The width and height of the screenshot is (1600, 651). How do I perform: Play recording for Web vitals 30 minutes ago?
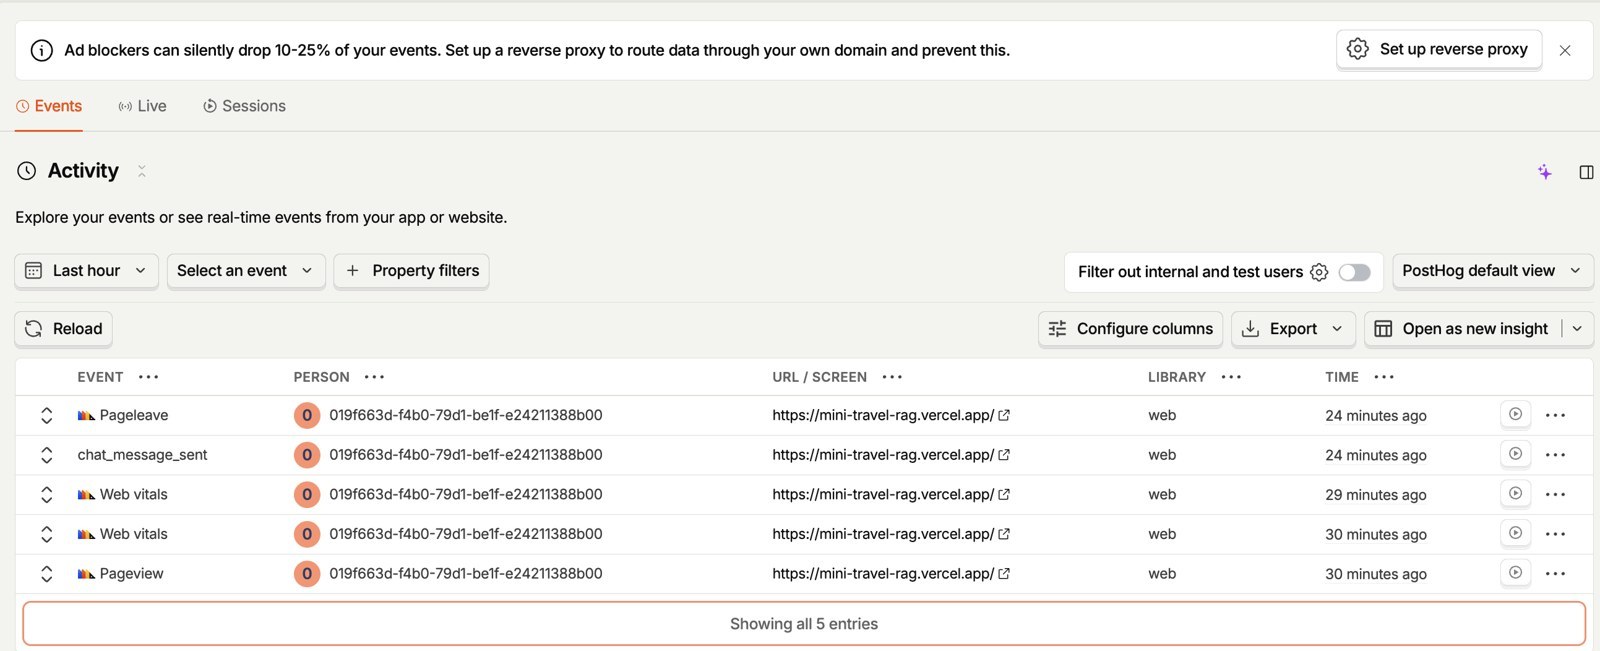[1516, 533]
